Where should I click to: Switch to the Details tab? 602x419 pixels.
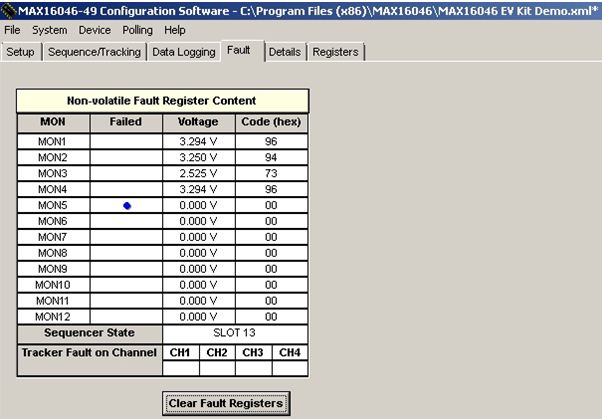285,52
